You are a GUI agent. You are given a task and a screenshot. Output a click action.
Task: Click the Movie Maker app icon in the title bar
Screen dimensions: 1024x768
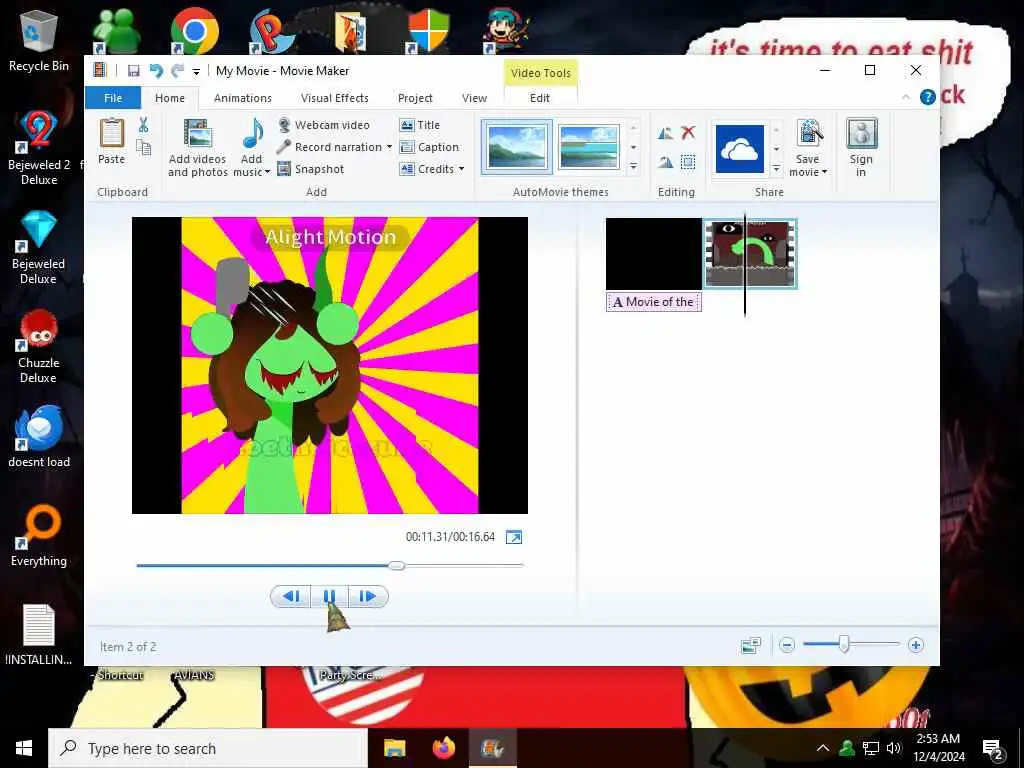click(x=100, y=70)
